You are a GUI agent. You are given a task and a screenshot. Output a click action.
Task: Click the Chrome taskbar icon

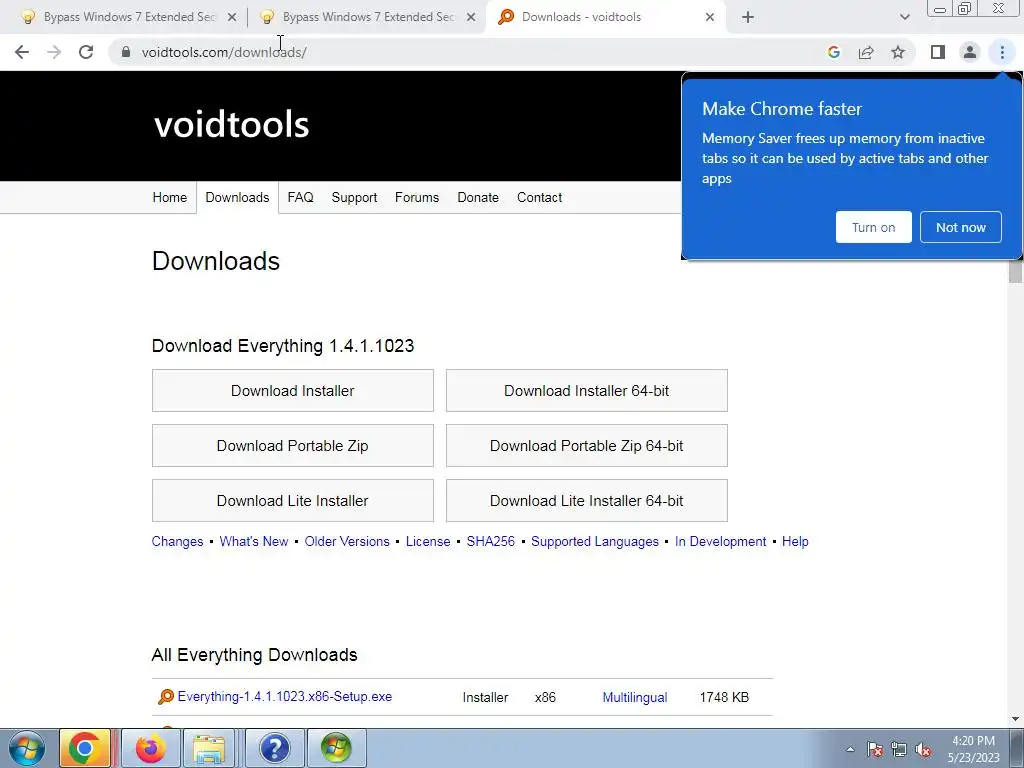pyautogui.click(x=85, y=748)
